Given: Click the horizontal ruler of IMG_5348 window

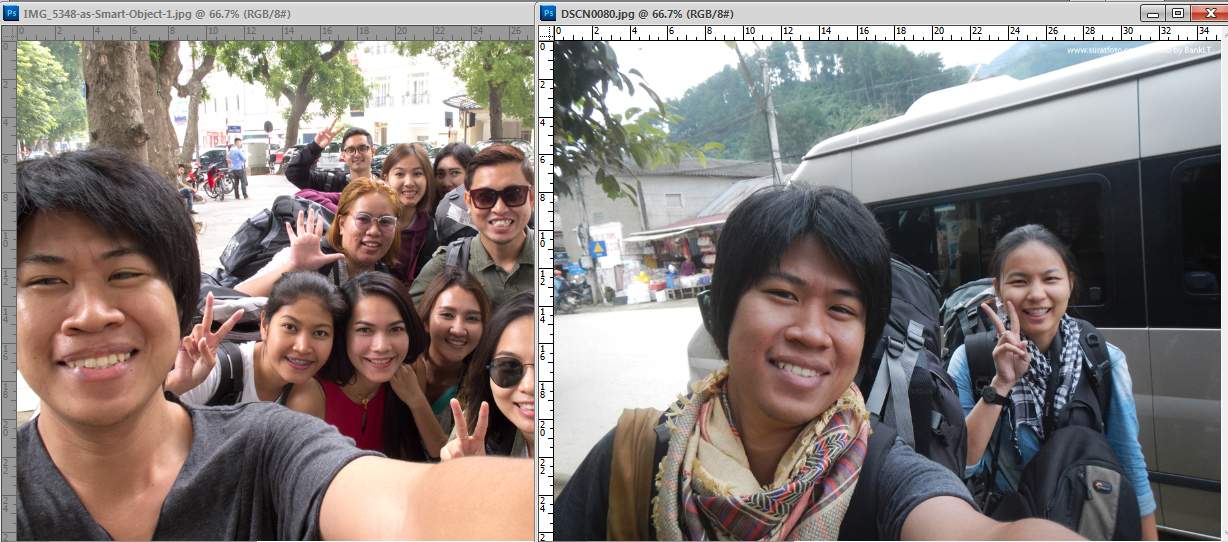Looking at the screenshot, I should (x=275, y=32).
